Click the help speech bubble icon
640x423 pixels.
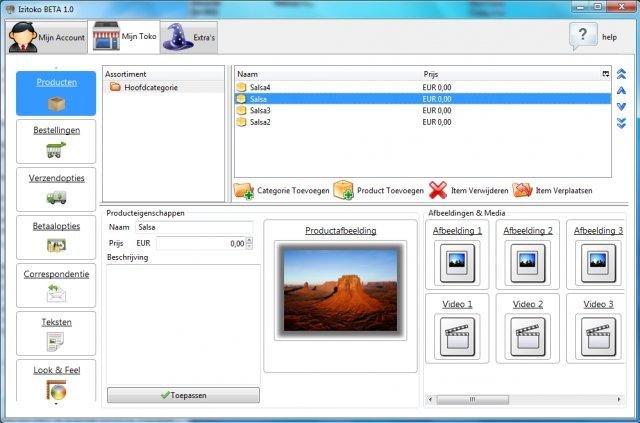coord(583,36)
